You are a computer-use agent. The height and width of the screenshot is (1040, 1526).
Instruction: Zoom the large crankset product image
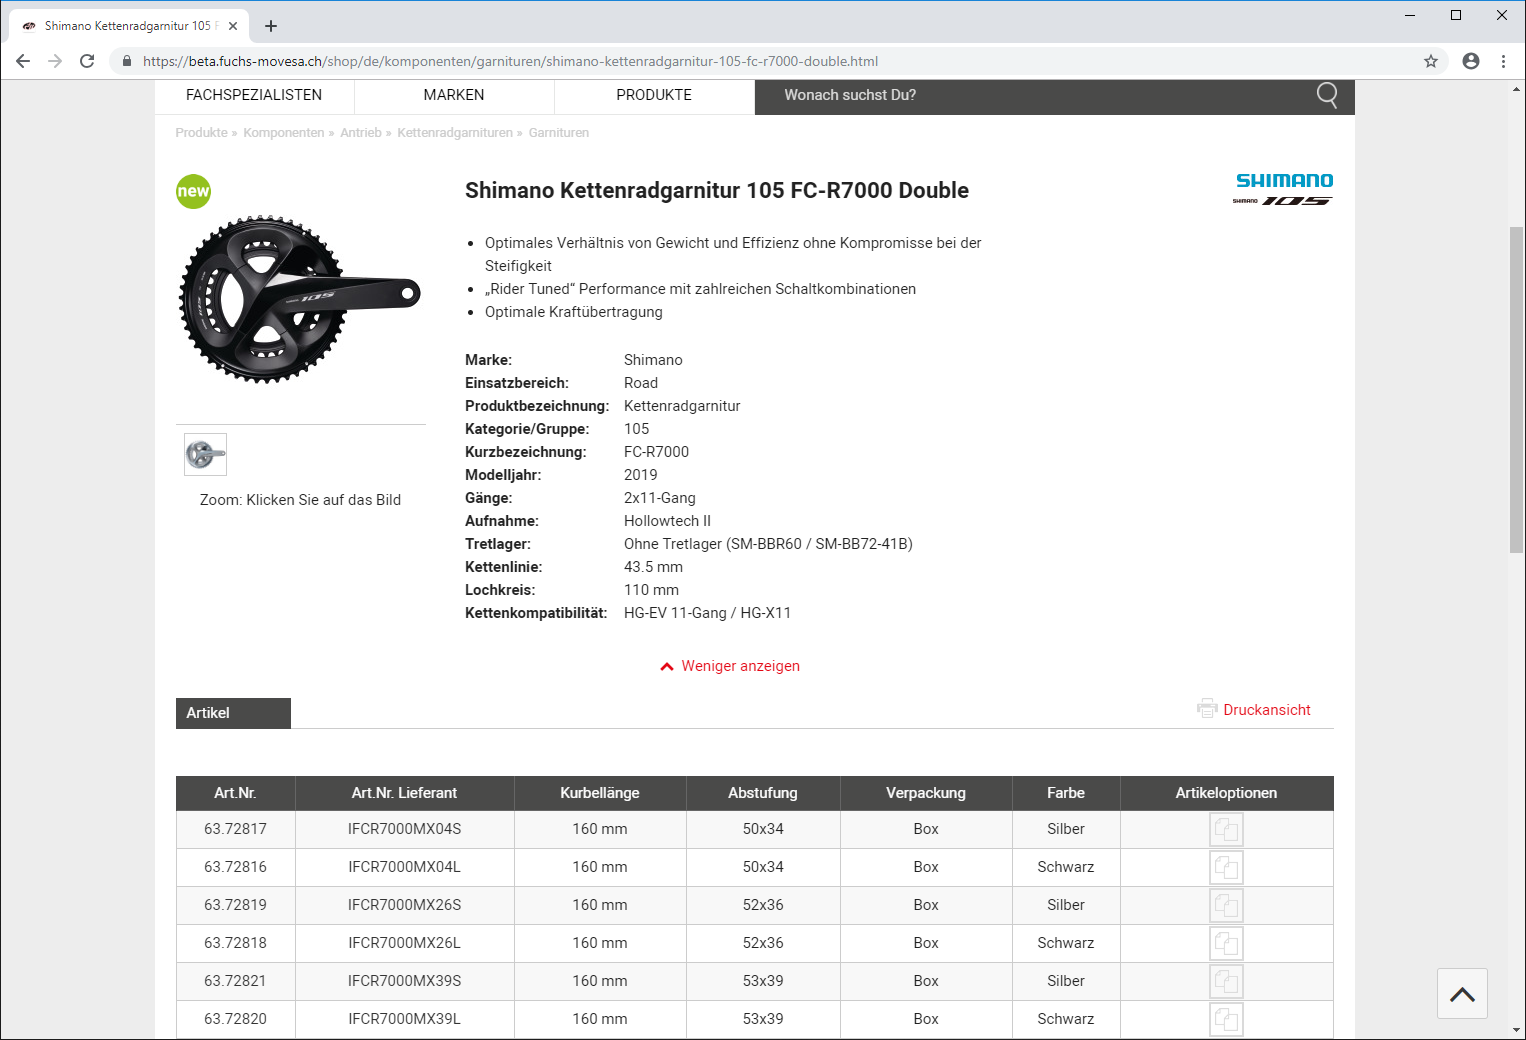299,299
